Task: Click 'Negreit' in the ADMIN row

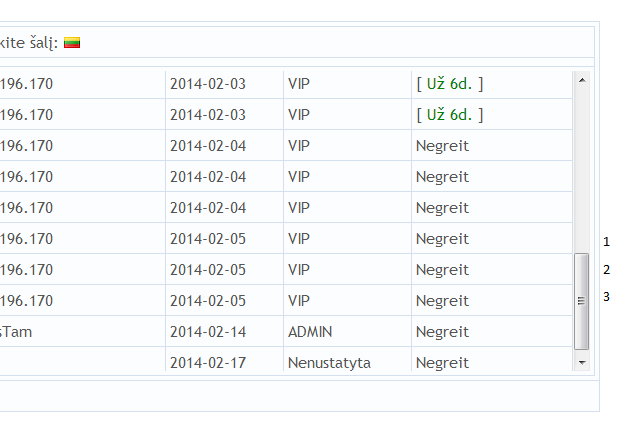Action: (442, 332)
